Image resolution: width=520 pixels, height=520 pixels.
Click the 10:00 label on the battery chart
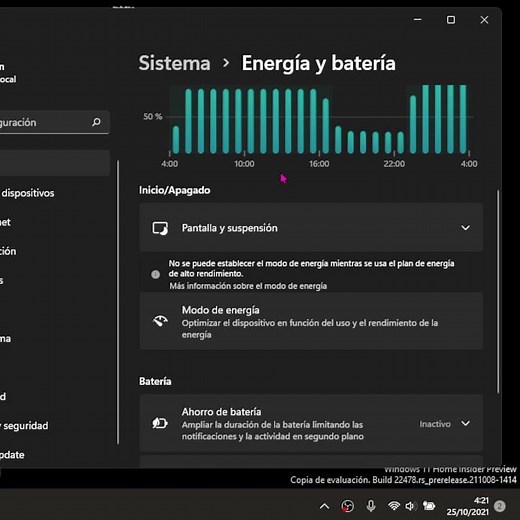(244, 164)
